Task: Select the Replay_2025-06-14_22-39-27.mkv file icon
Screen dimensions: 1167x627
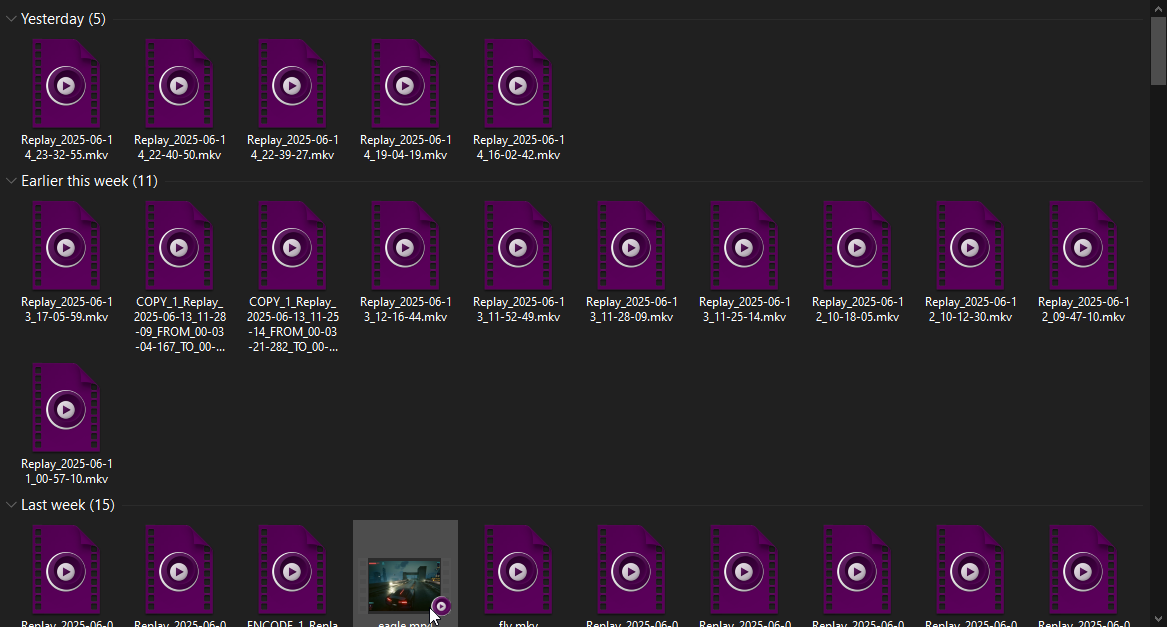Action: pyautogui.click(x=292, y=83)
